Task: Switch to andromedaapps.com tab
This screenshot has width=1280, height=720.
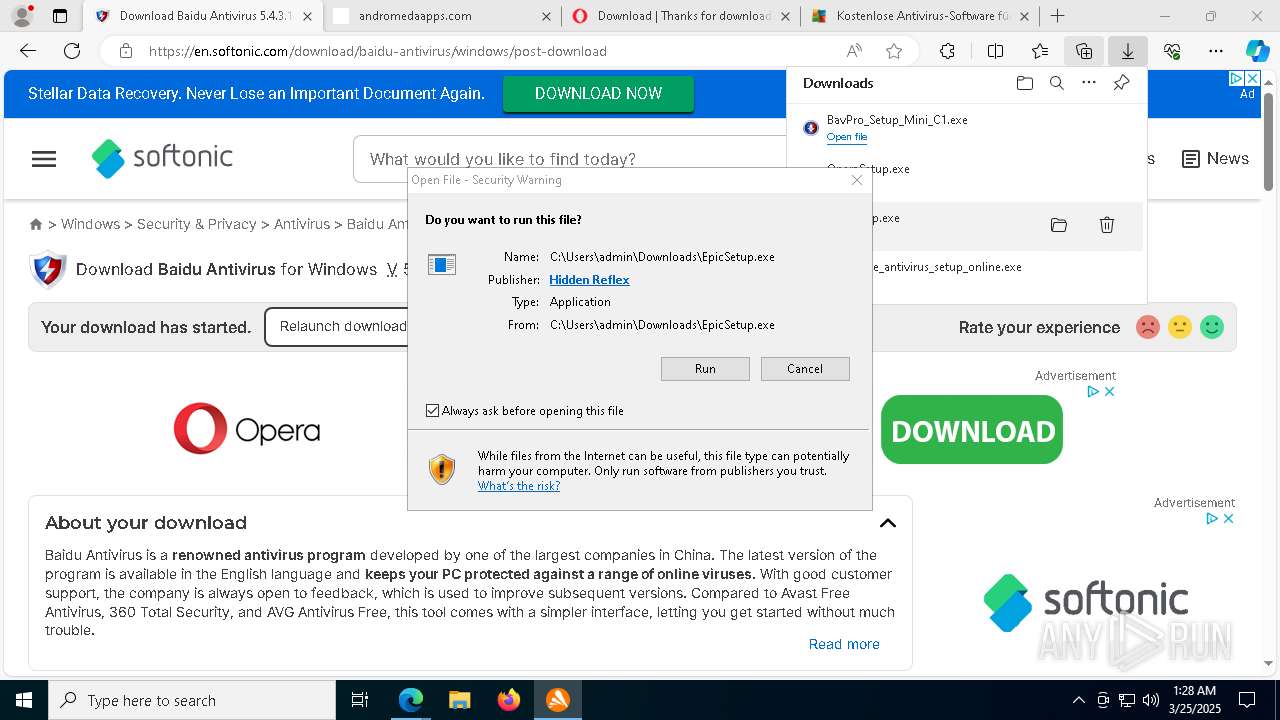Action: (443, 16)
